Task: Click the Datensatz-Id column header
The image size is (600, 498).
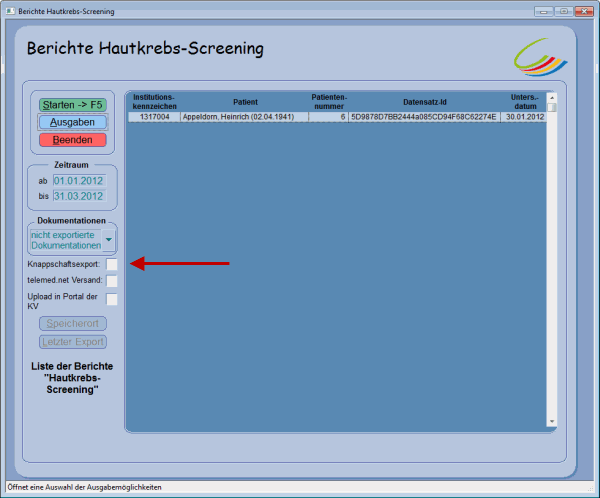Action: pyautogui.click(x=424, y=101)
